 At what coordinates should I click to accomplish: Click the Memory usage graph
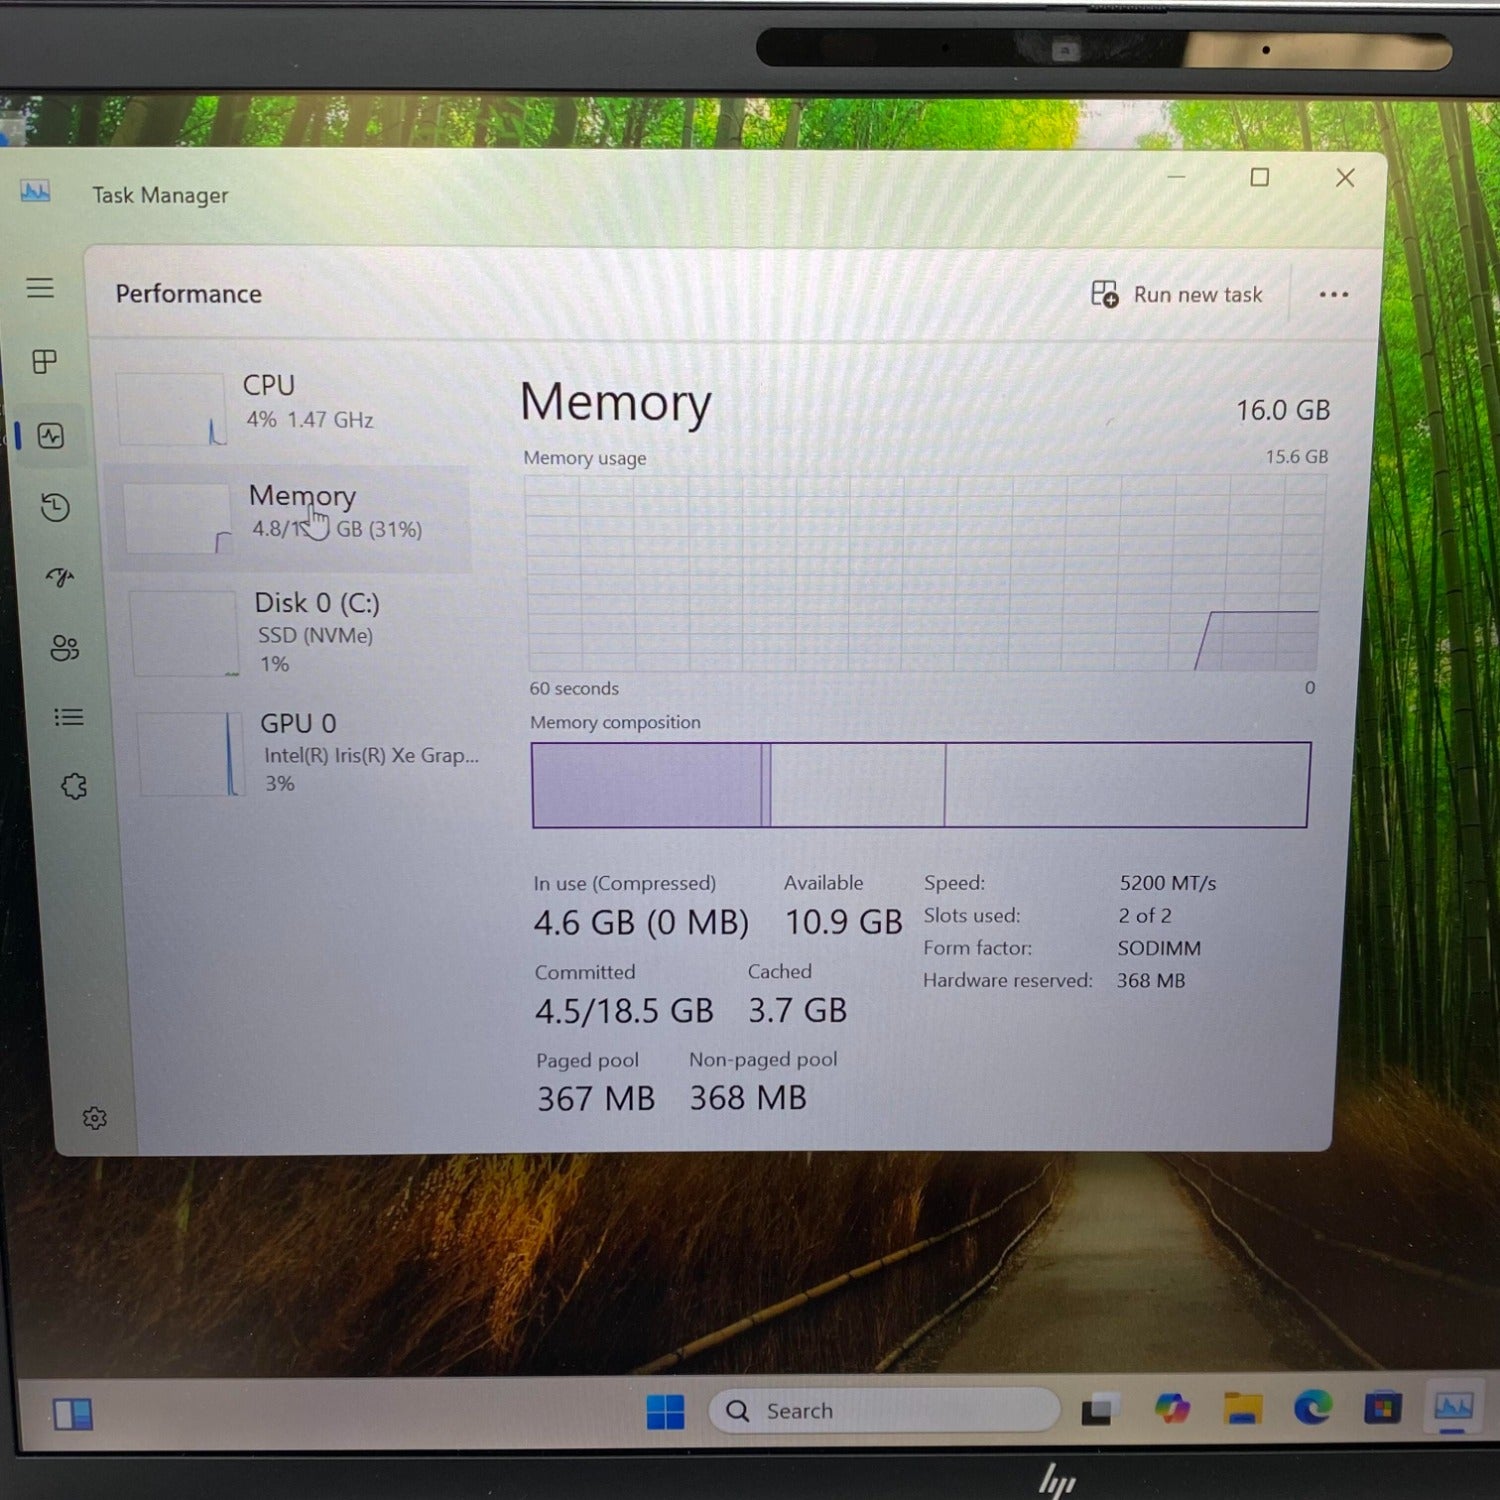tap(925, 573)
